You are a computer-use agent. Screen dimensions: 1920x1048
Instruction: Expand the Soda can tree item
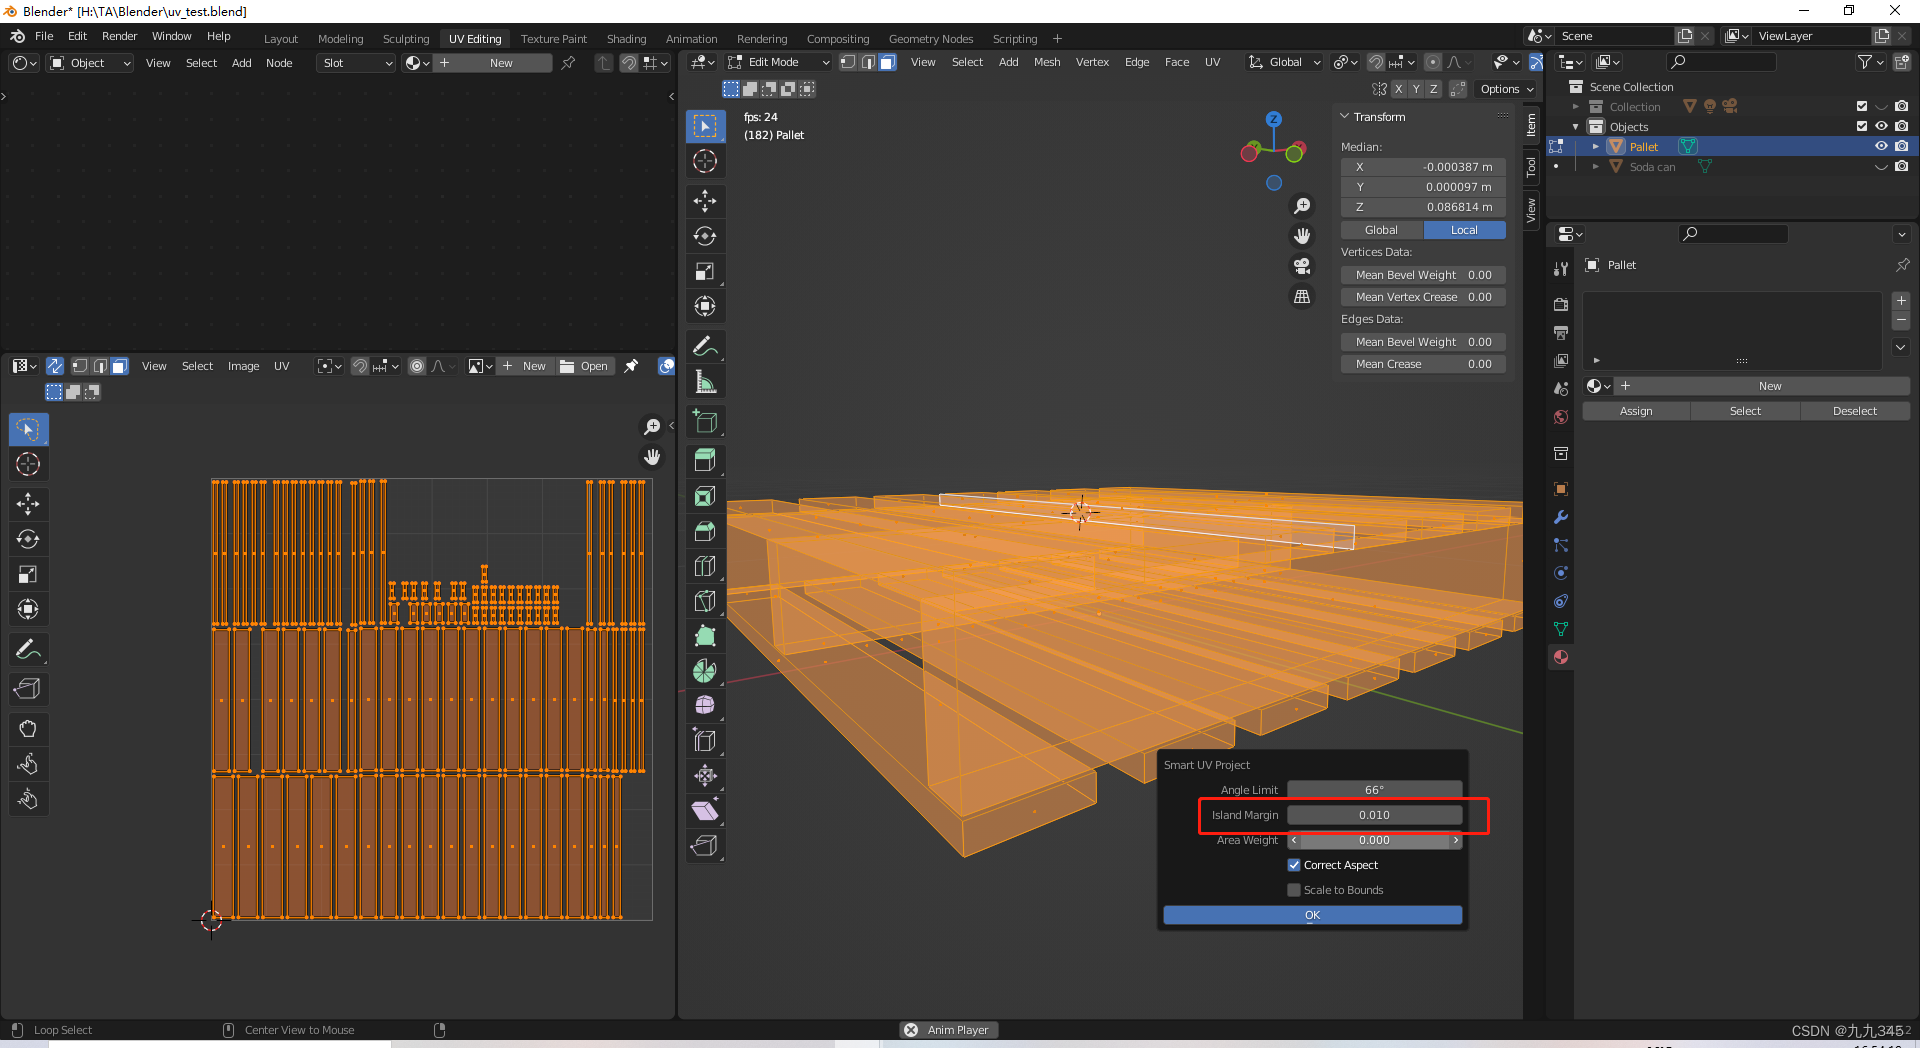tap(1596, 167)
